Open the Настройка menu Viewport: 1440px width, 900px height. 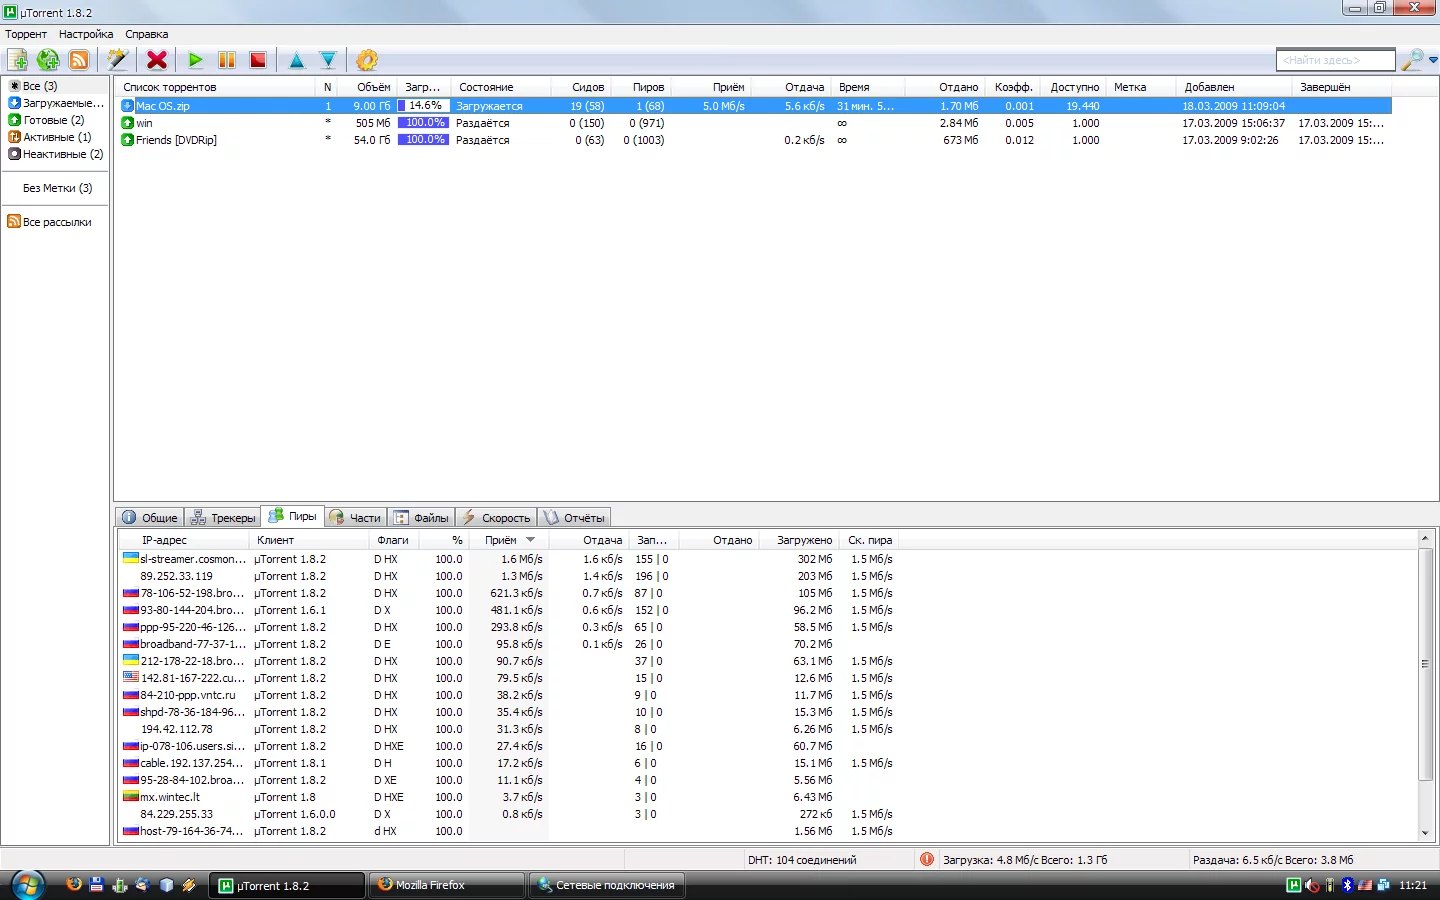click(x=85, y=34)
